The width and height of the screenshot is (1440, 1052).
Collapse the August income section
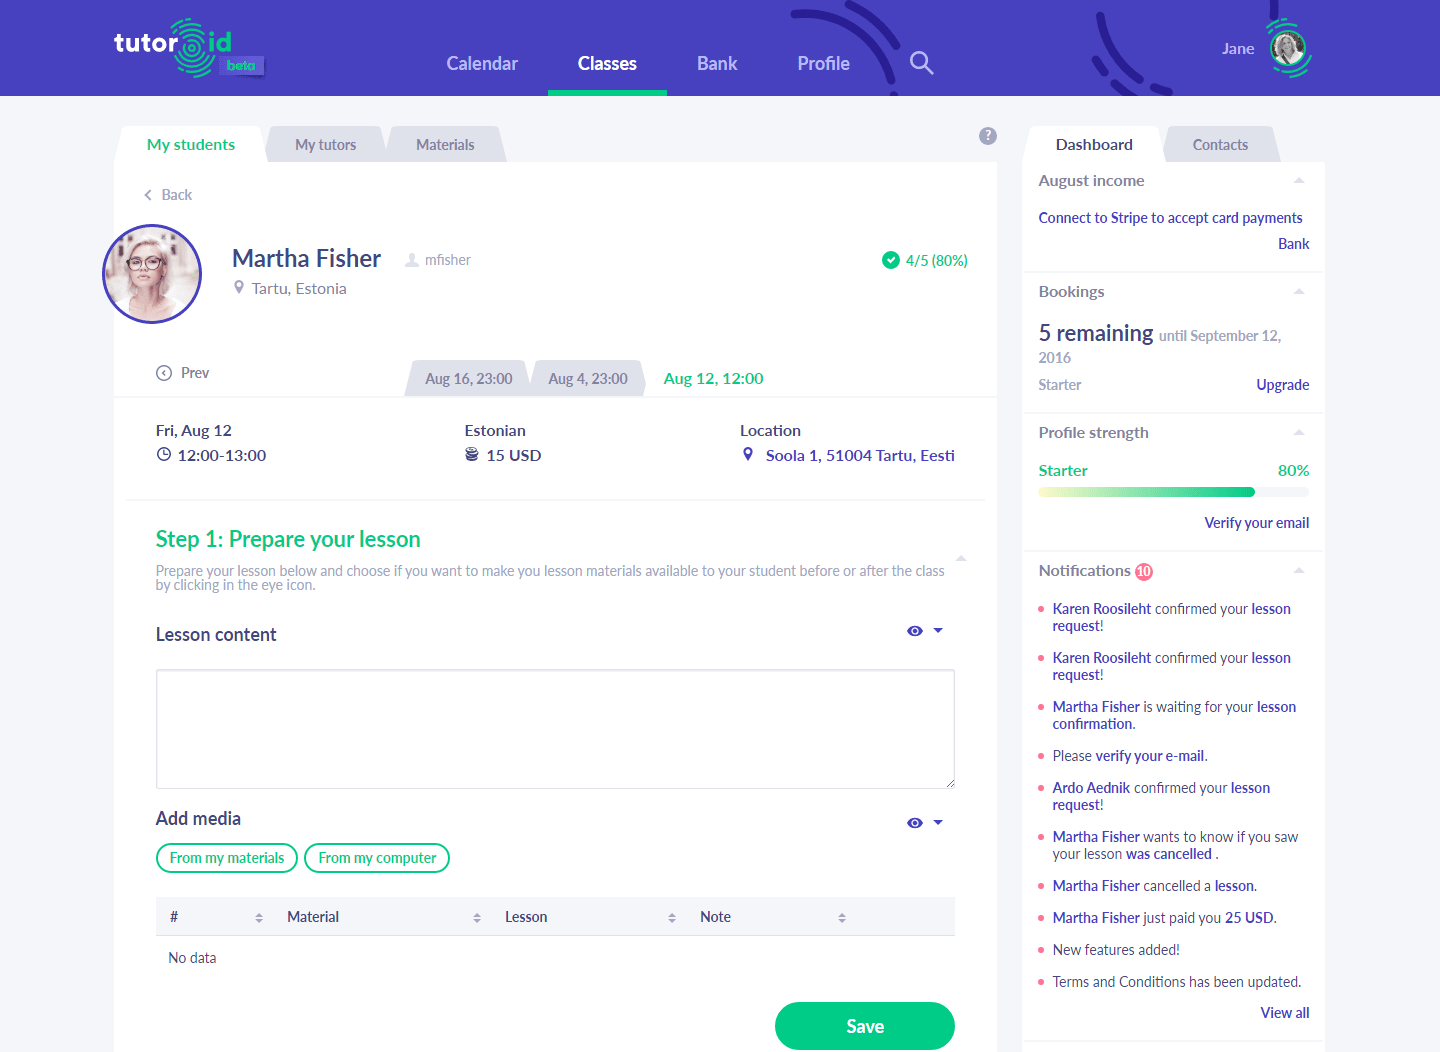pyautogui.click(x=1299, y=181)
